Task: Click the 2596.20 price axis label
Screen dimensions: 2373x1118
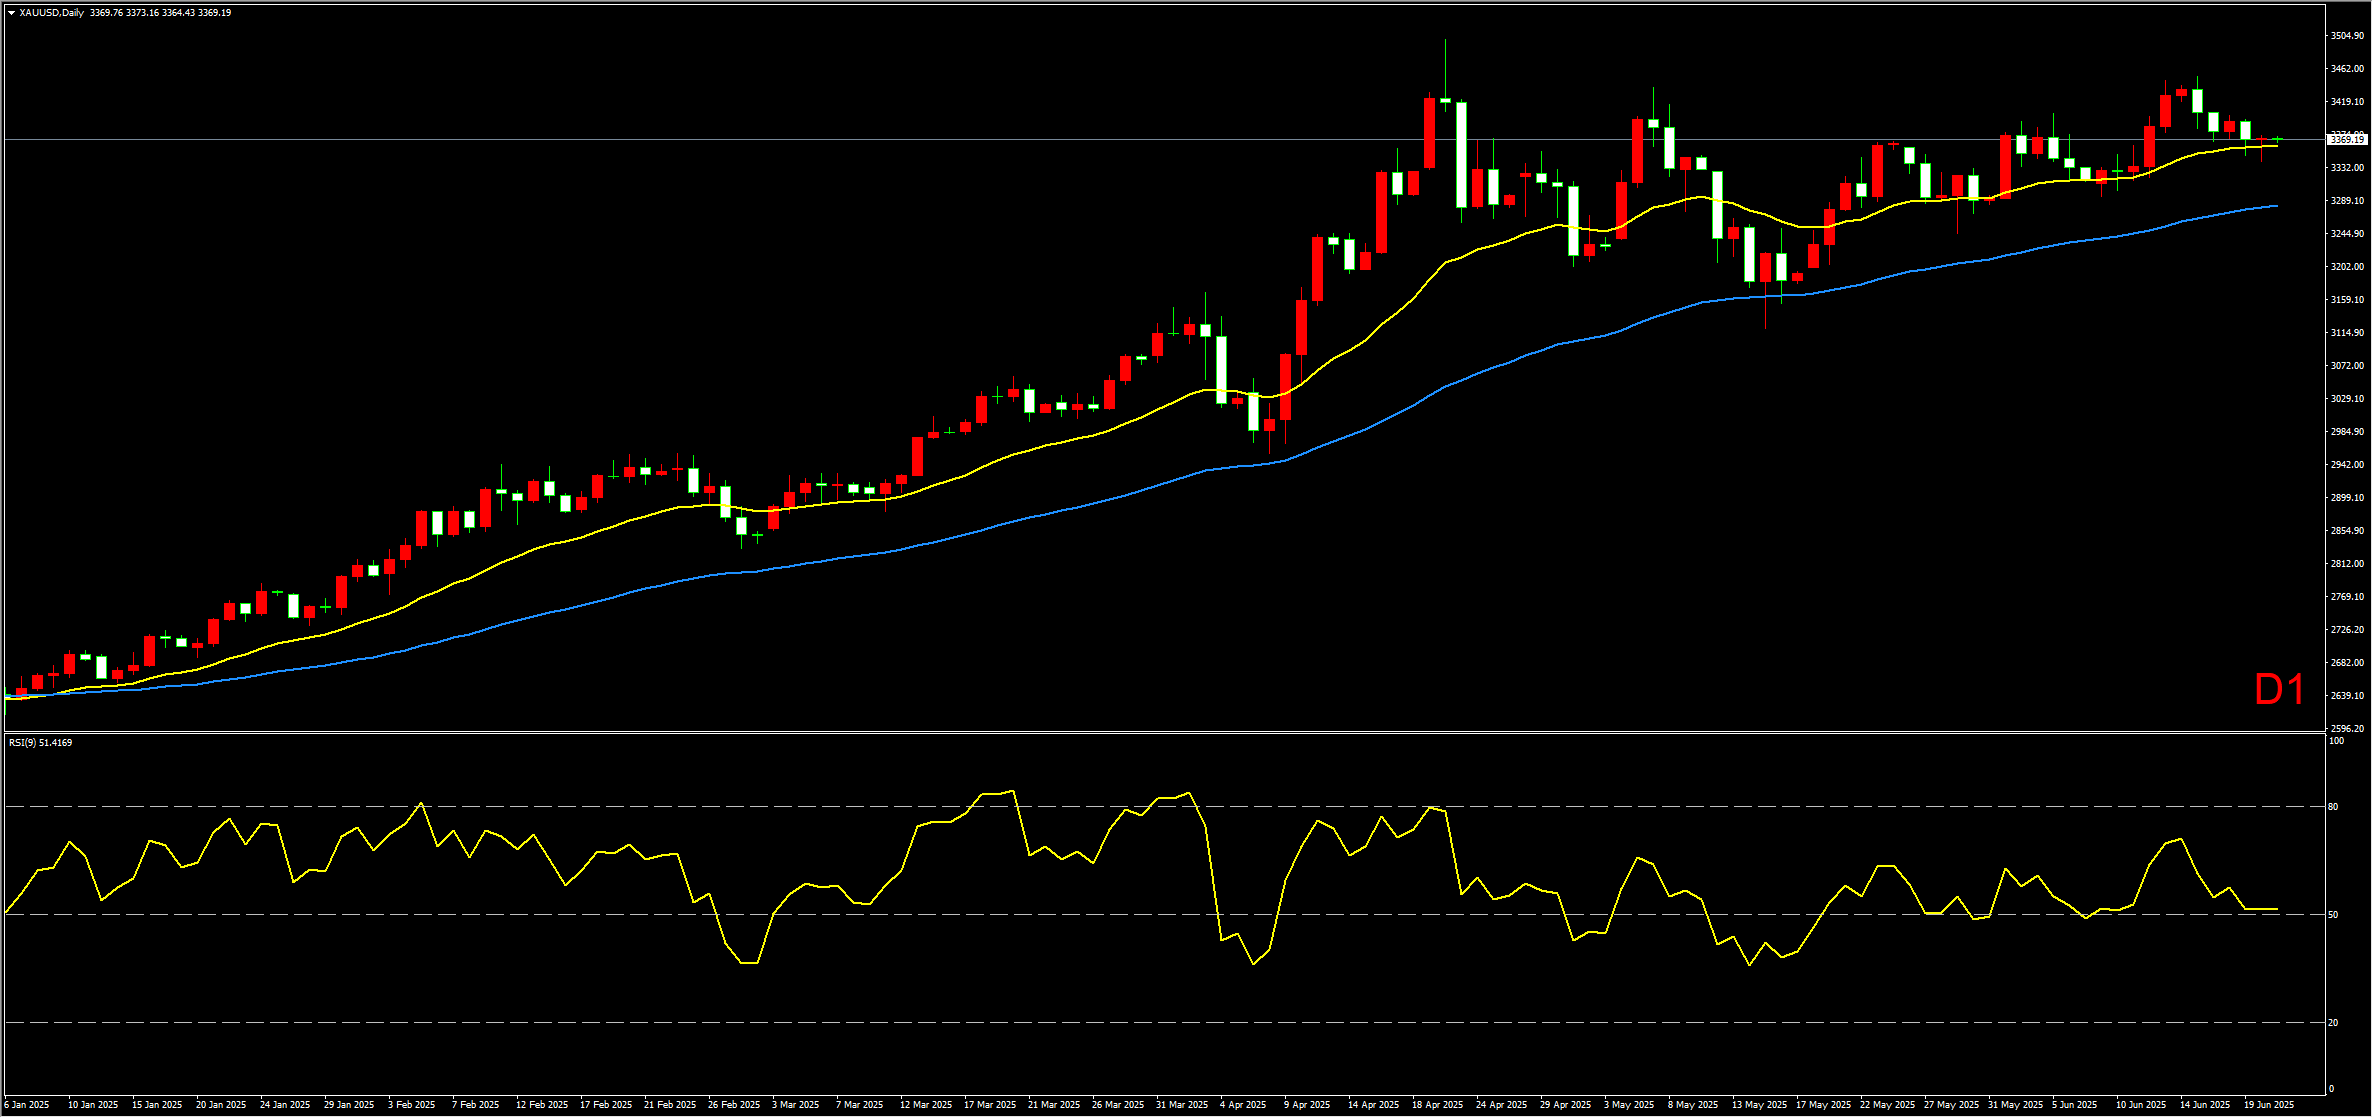Action: click(x=2346, y=729)
